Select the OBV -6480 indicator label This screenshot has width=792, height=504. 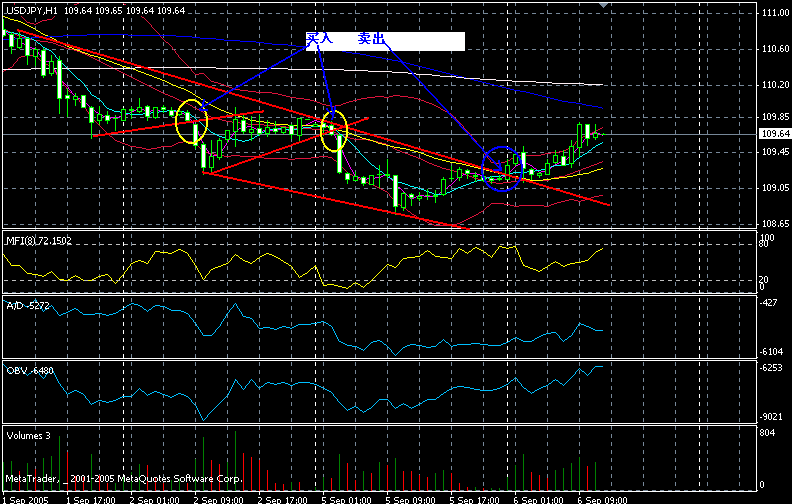(30, 371)
